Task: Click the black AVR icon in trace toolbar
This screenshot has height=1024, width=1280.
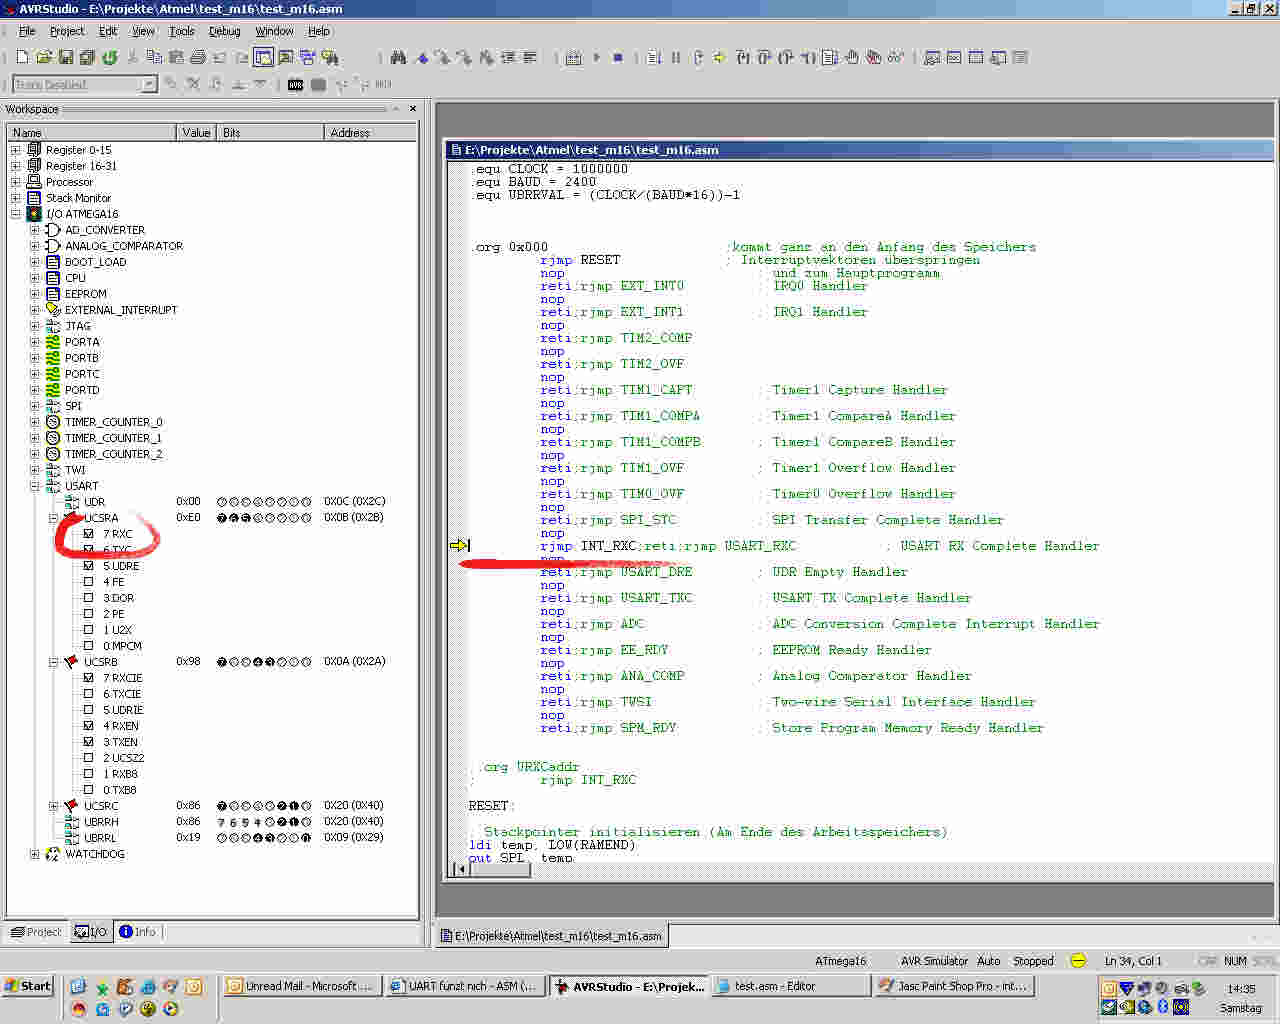Action: pyautogui.click(x=295, y=85)
